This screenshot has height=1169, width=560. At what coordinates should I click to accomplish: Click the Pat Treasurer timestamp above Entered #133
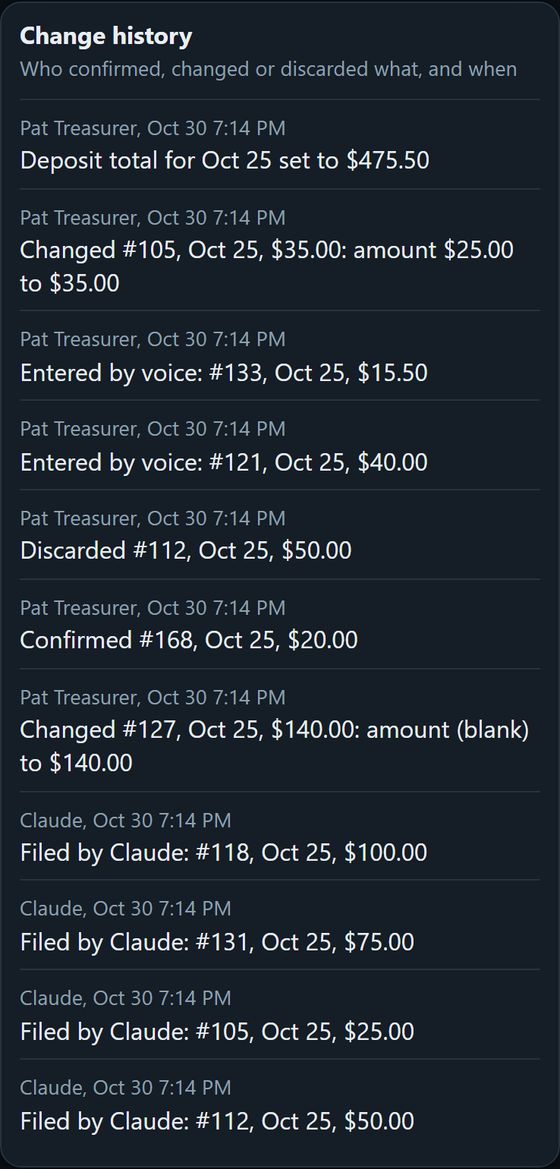(153, 339)
